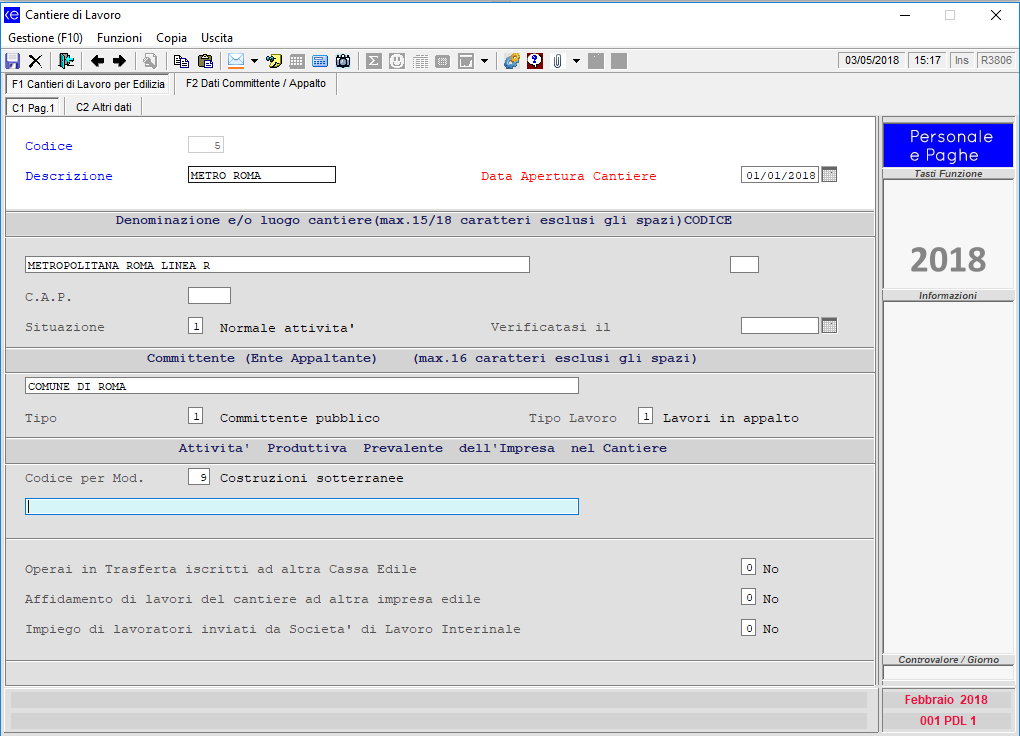Click the COMUNE DI ROMA committente field
1020x736 pixels.
point(302,386)
